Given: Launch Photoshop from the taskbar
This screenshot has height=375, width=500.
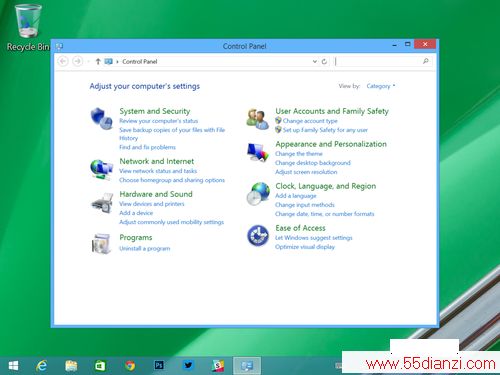Looking at the screenshot, I should click(159, 365).
